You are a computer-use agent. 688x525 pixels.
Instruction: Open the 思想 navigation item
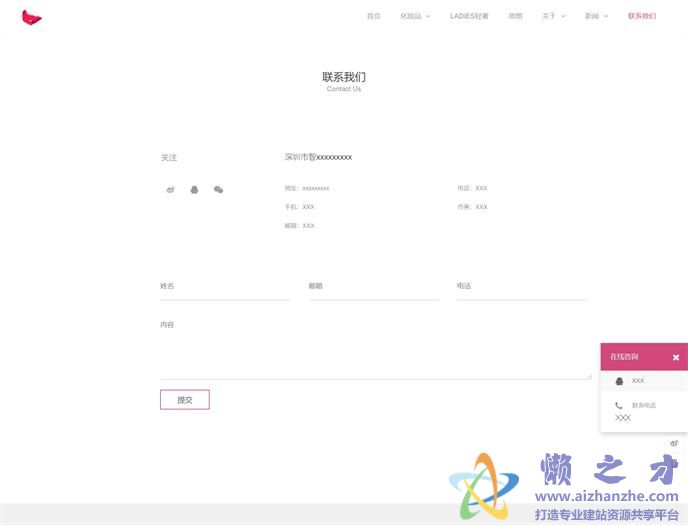[515, 16]
